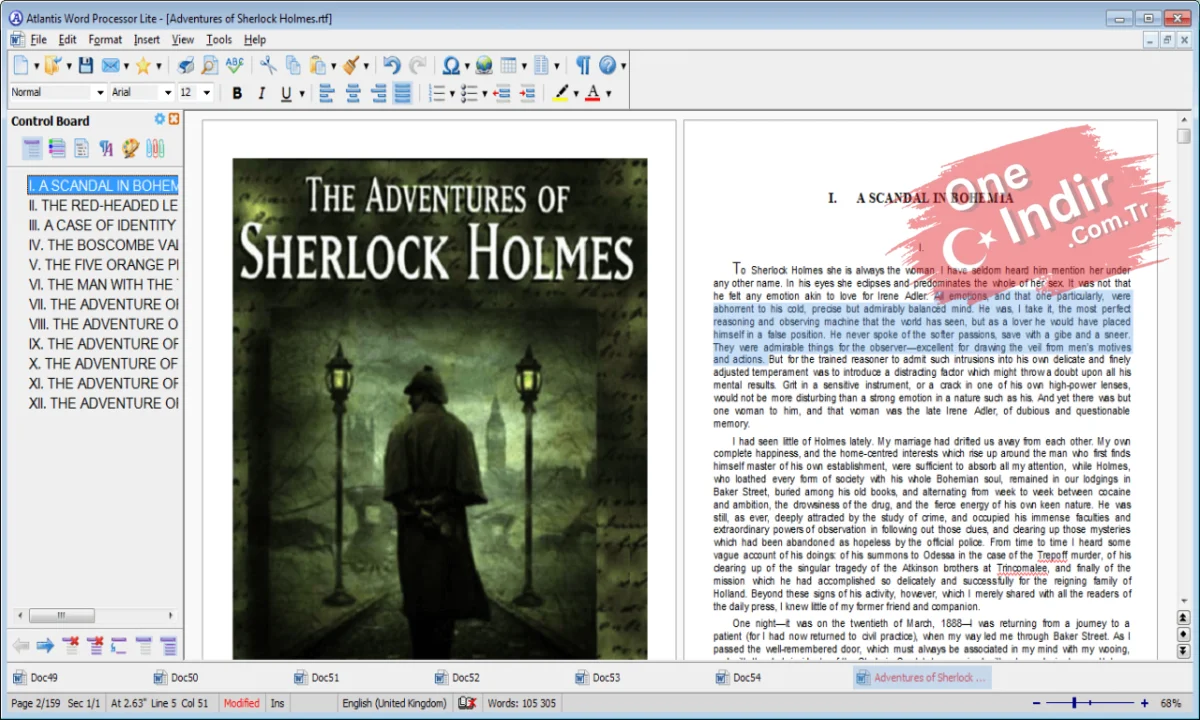Open the paragraph style Normal dropdown
Image resolution: width=1200 pixels, height=720 pixels.
[x=99, y=92]
